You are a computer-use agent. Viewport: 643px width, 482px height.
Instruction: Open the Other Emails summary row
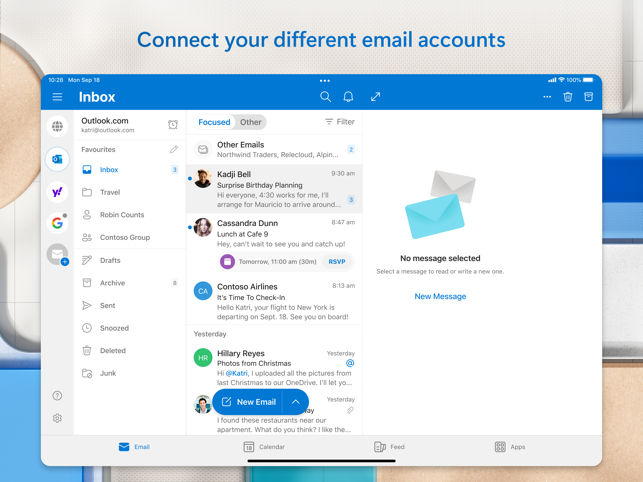pyautogui.click(x=274, y=149)
